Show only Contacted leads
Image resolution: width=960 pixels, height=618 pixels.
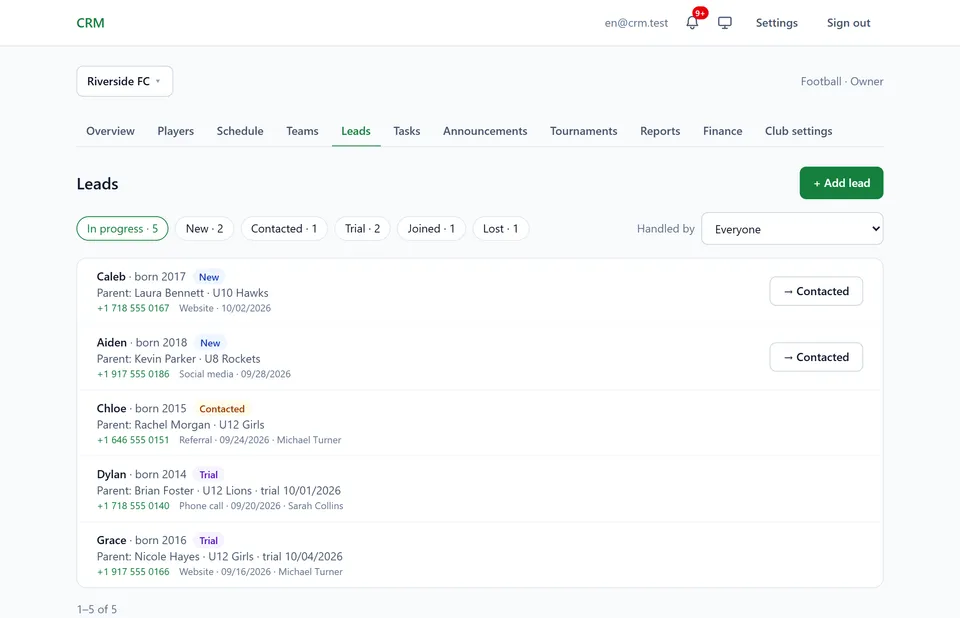click(284, 228)
